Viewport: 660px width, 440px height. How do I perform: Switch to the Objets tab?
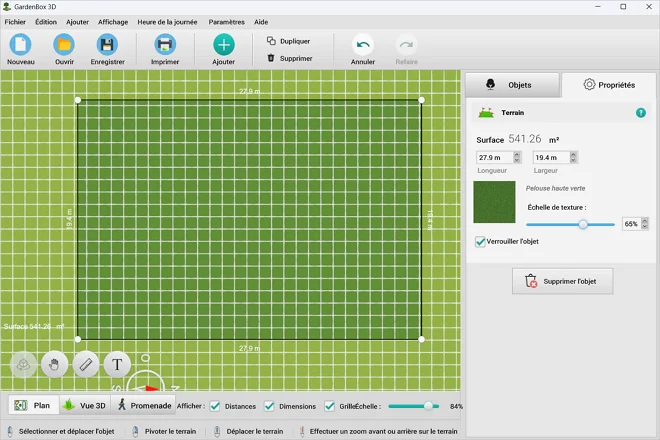point(510,85)
